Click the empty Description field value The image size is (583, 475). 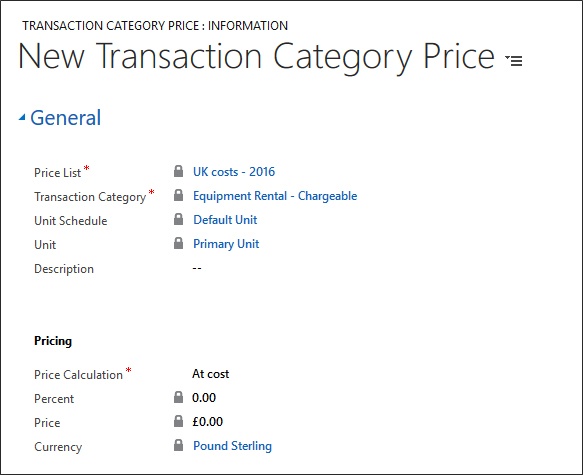tap(197, 268)
